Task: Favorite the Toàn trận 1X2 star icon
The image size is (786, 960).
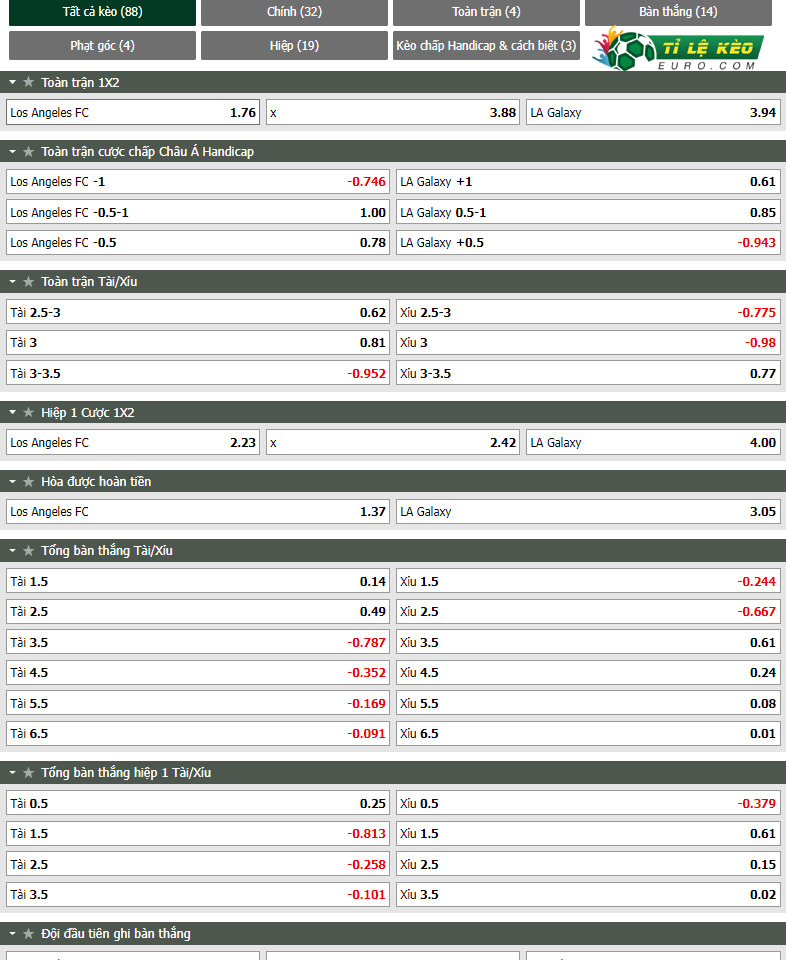Action: pyautogui.click(x=28, y=82)
